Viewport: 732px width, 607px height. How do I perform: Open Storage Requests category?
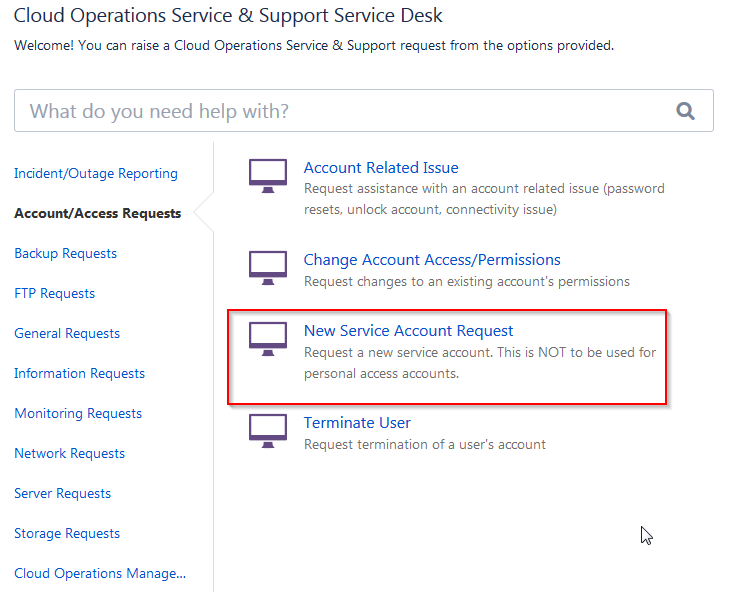67,533
